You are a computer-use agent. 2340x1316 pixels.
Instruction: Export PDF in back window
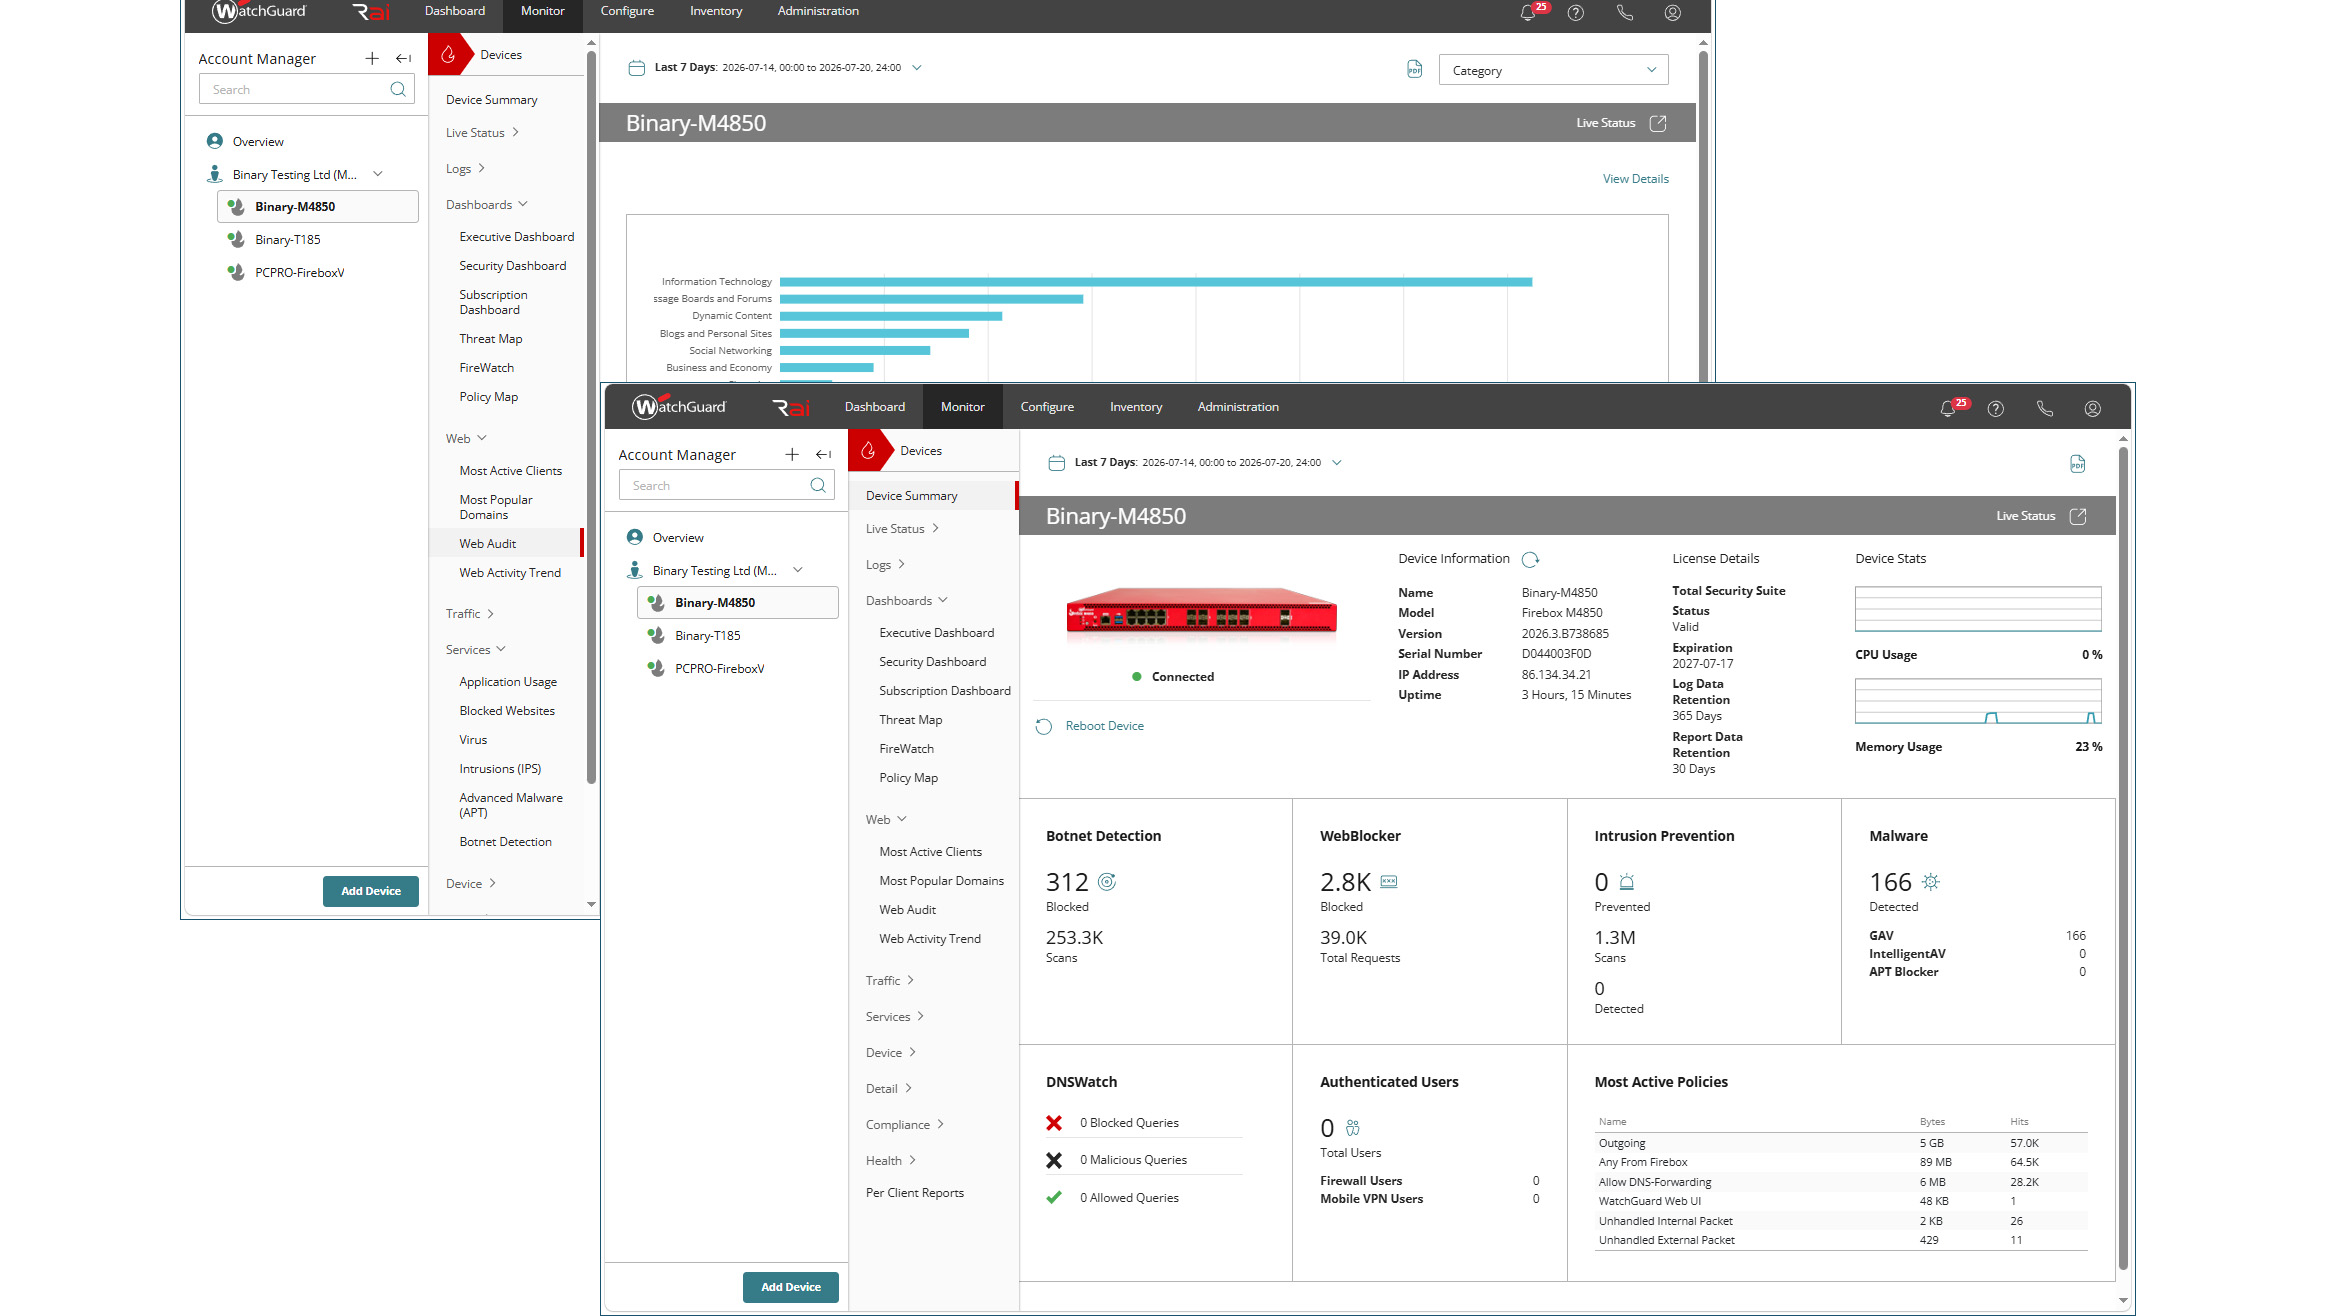[x=1415, y=69]
